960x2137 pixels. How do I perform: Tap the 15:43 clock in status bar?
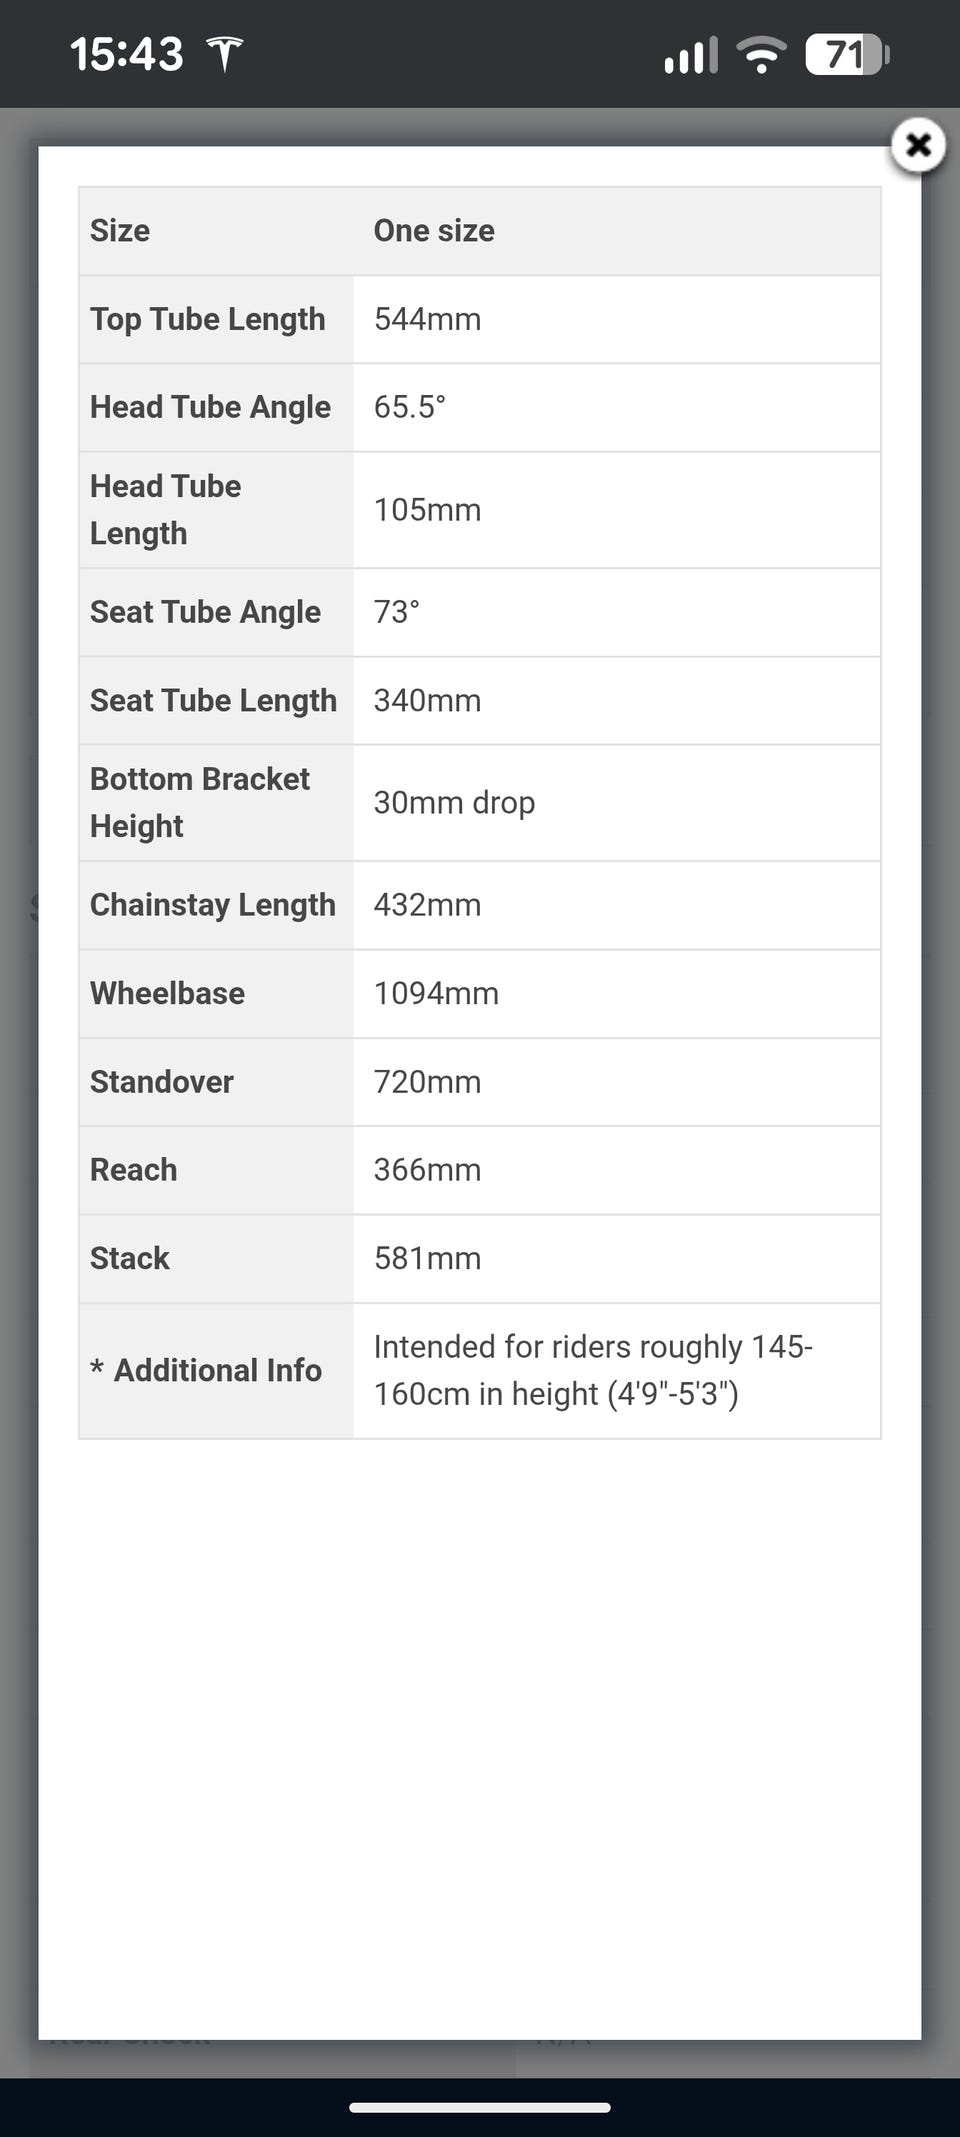126,54
